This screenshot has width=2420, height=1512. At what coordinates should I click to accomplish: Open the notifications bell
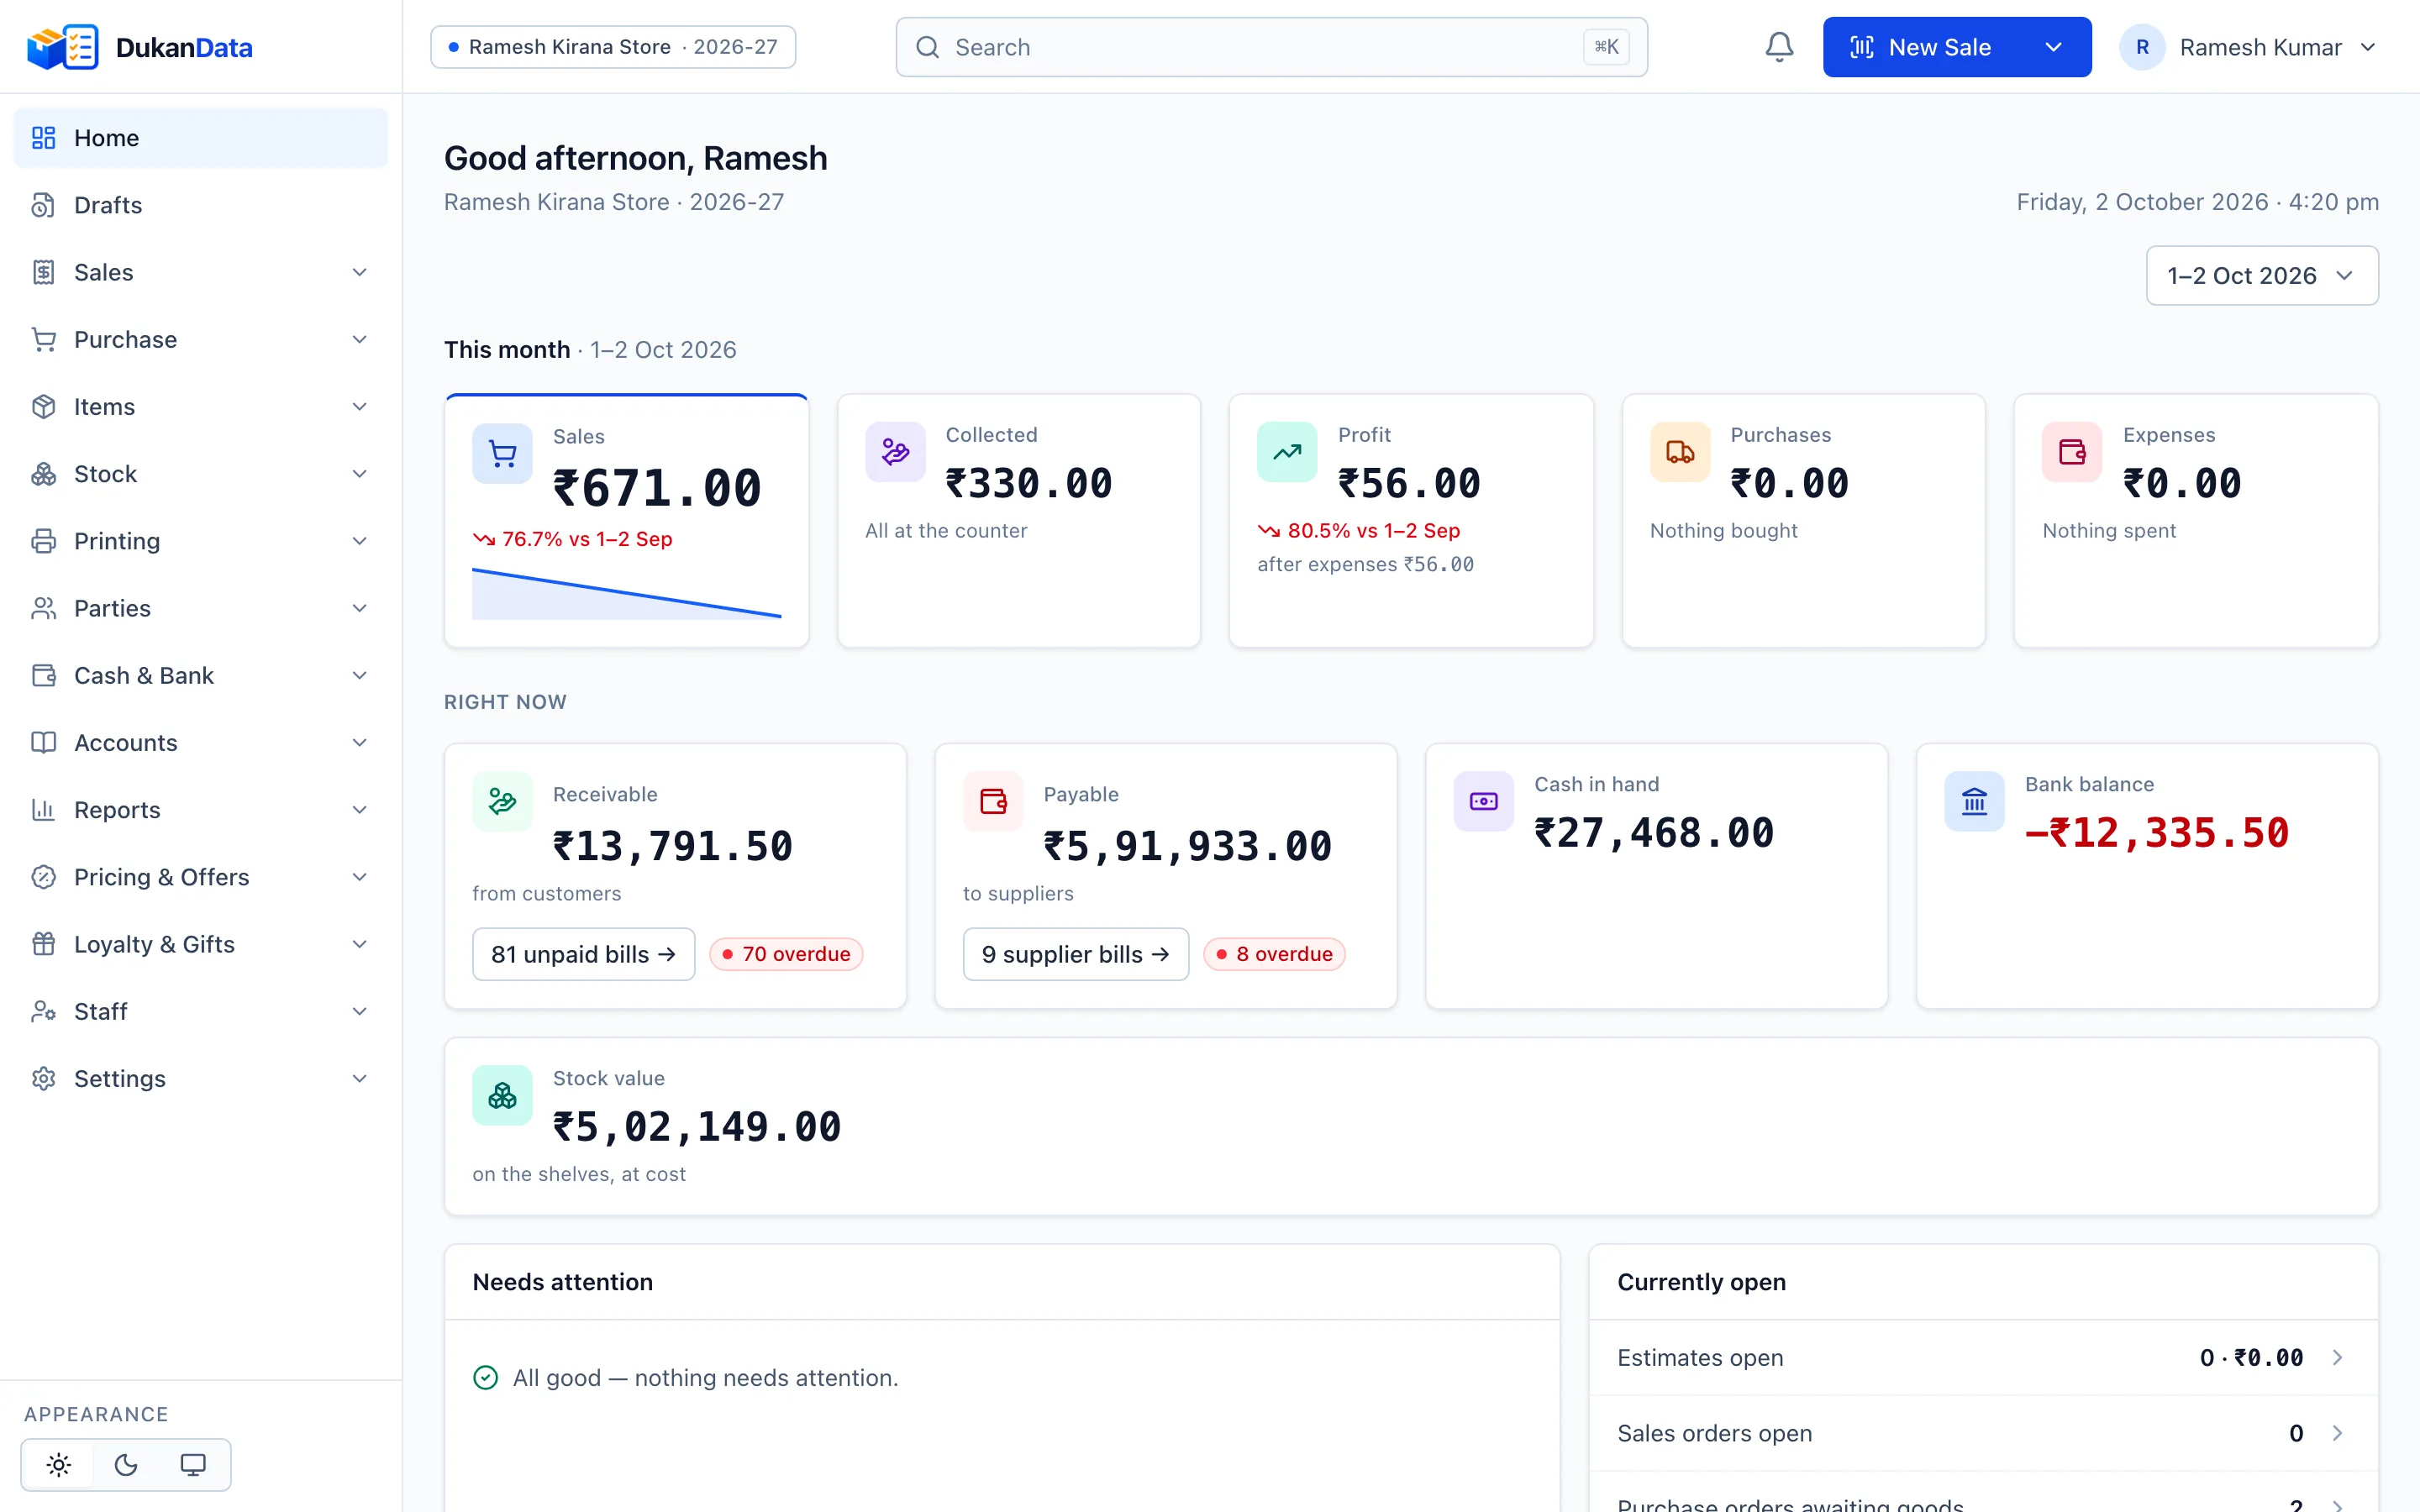(x=1779, y=47)
